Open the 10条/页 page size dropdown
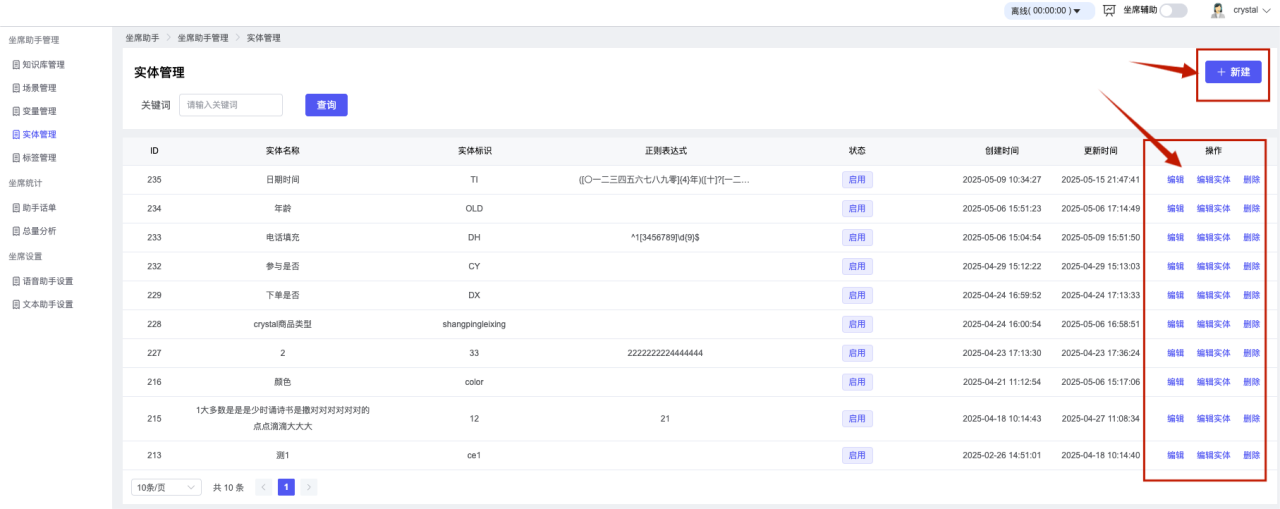The height and width of the screenshot is (509, 1280). click(x=165, y=488)
